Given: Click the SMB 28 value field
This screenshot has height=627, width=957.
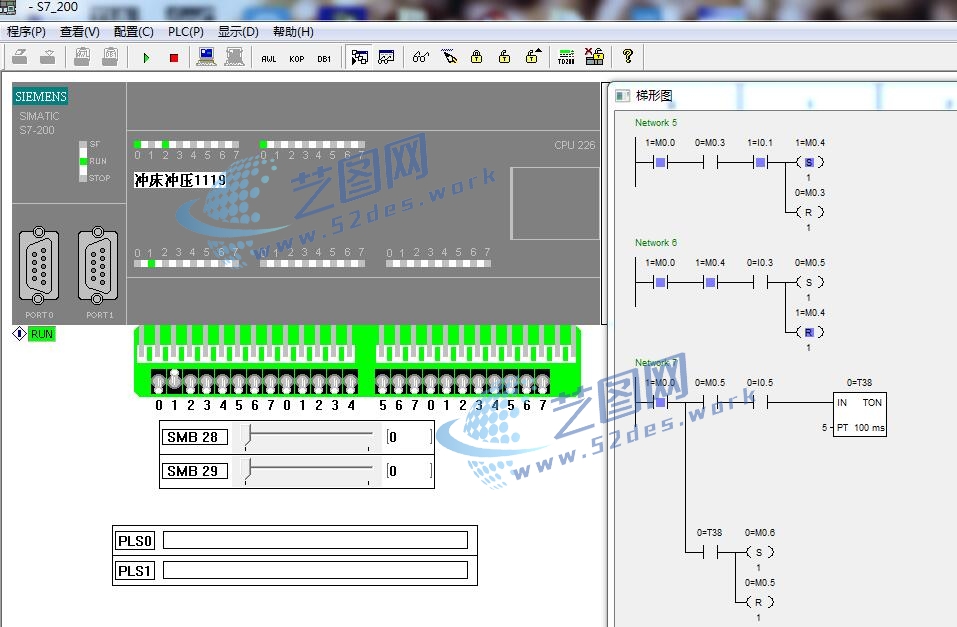Looking at the screenshot, I should click(409, 437).
